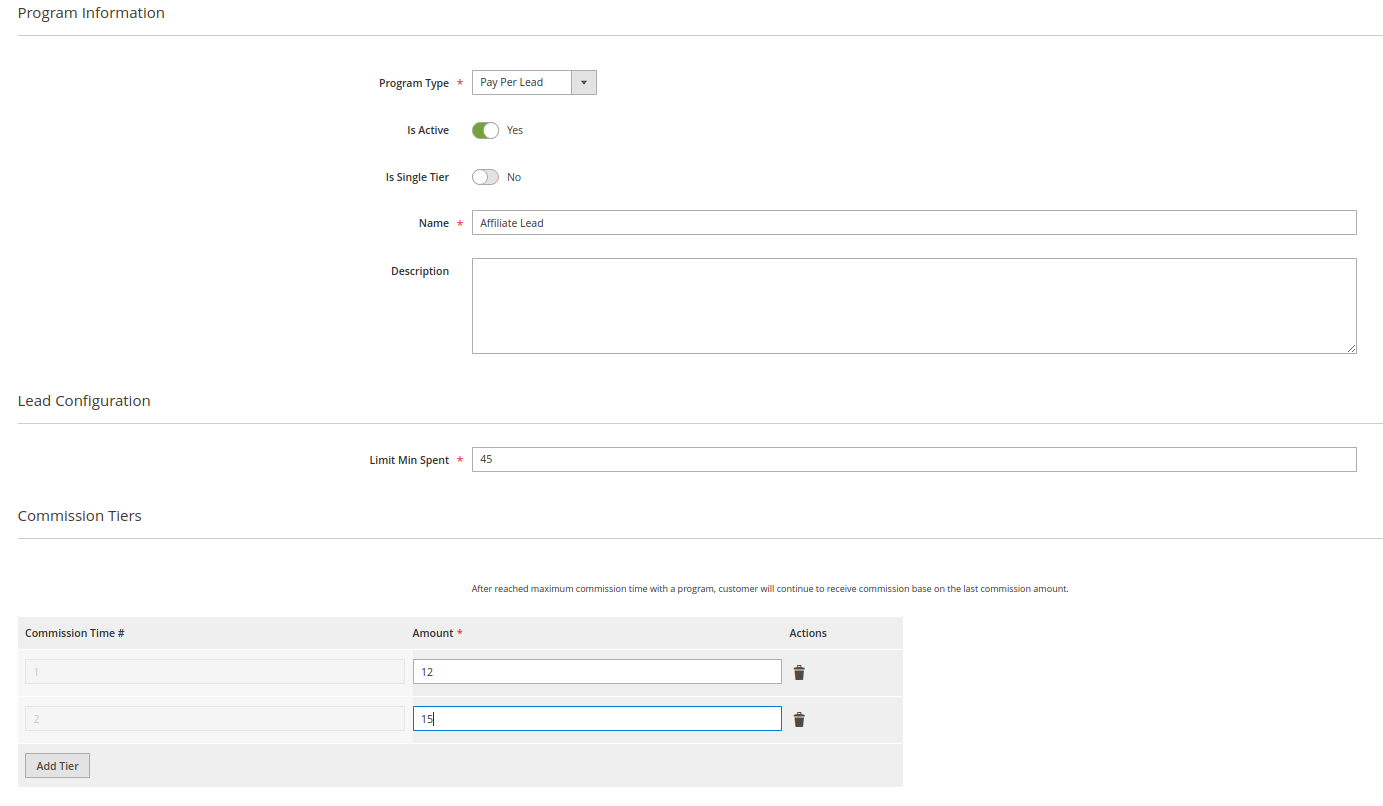
Task: Click the tier 1 Amount field
Action: tap(597, 672)
